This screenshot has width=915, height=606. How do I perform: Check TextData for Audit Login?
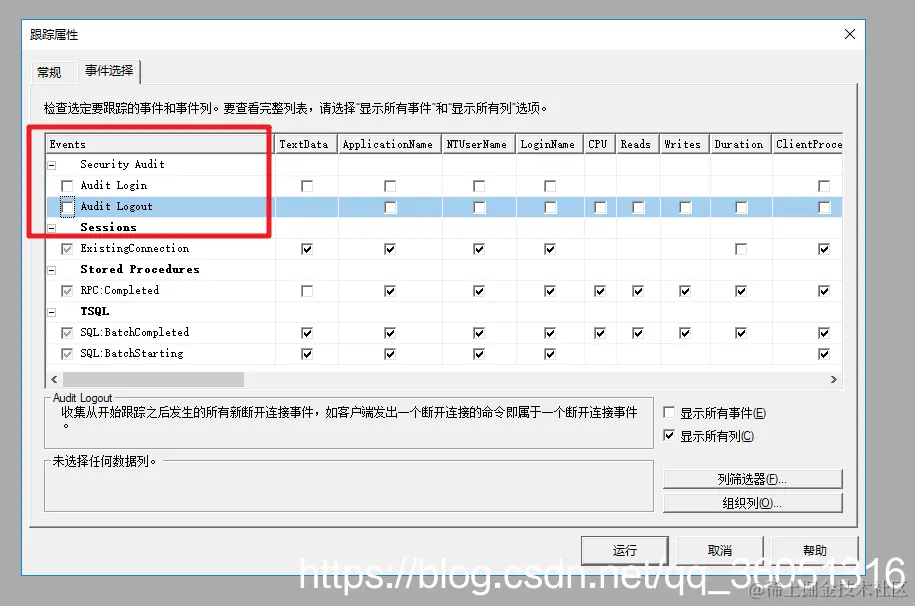tap(307, 186)
